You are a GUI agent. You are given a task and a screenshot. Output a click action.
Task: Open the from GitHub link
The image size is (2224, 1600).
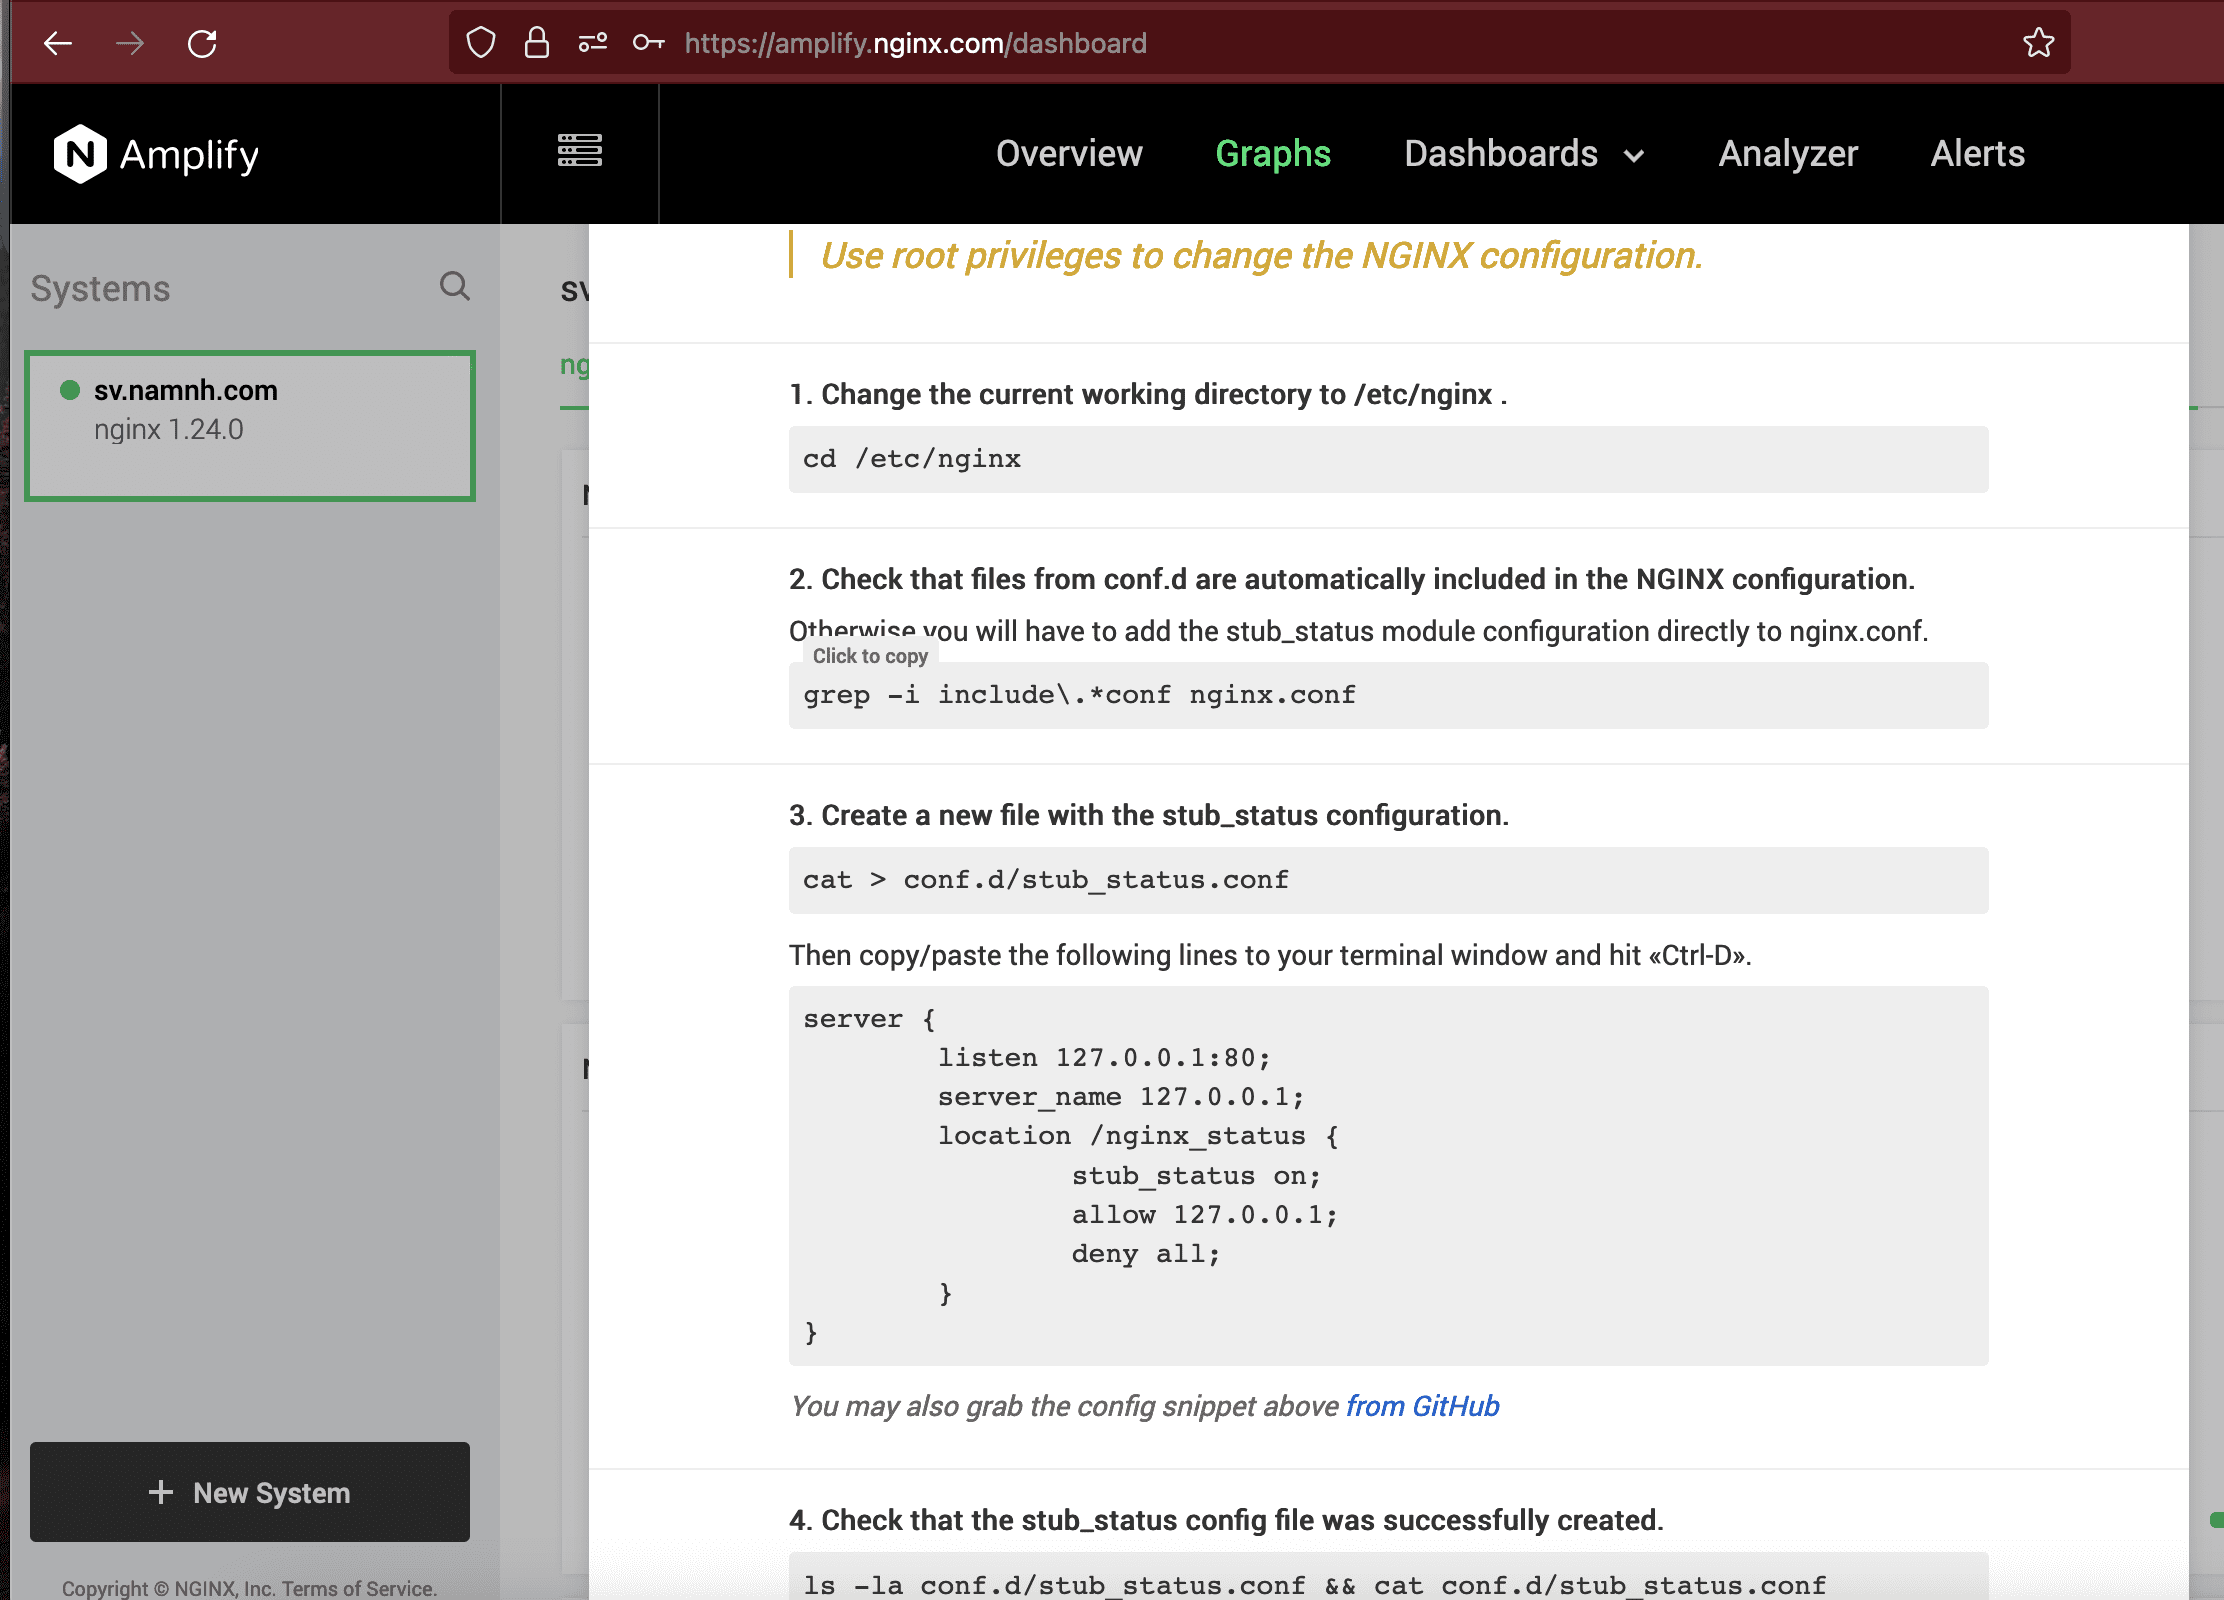(1422, 1406)
